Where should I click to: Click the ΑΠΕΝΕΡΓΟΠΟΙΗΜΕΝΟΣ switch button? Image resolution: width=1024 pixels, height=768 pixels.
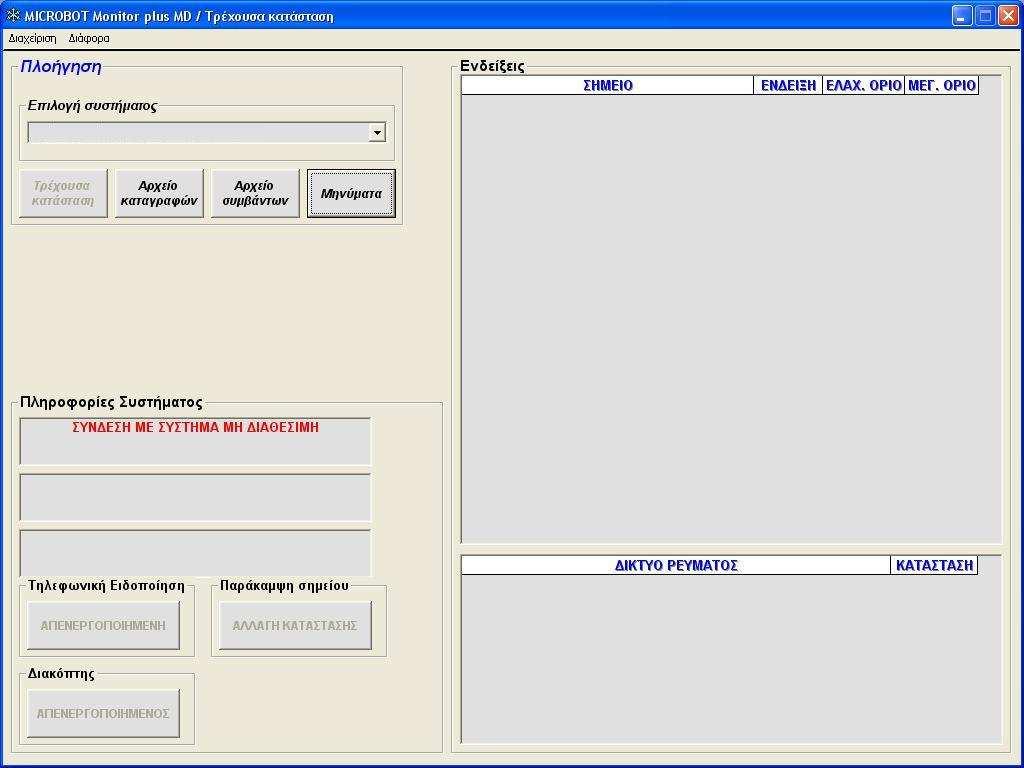[x=103, y=713]
